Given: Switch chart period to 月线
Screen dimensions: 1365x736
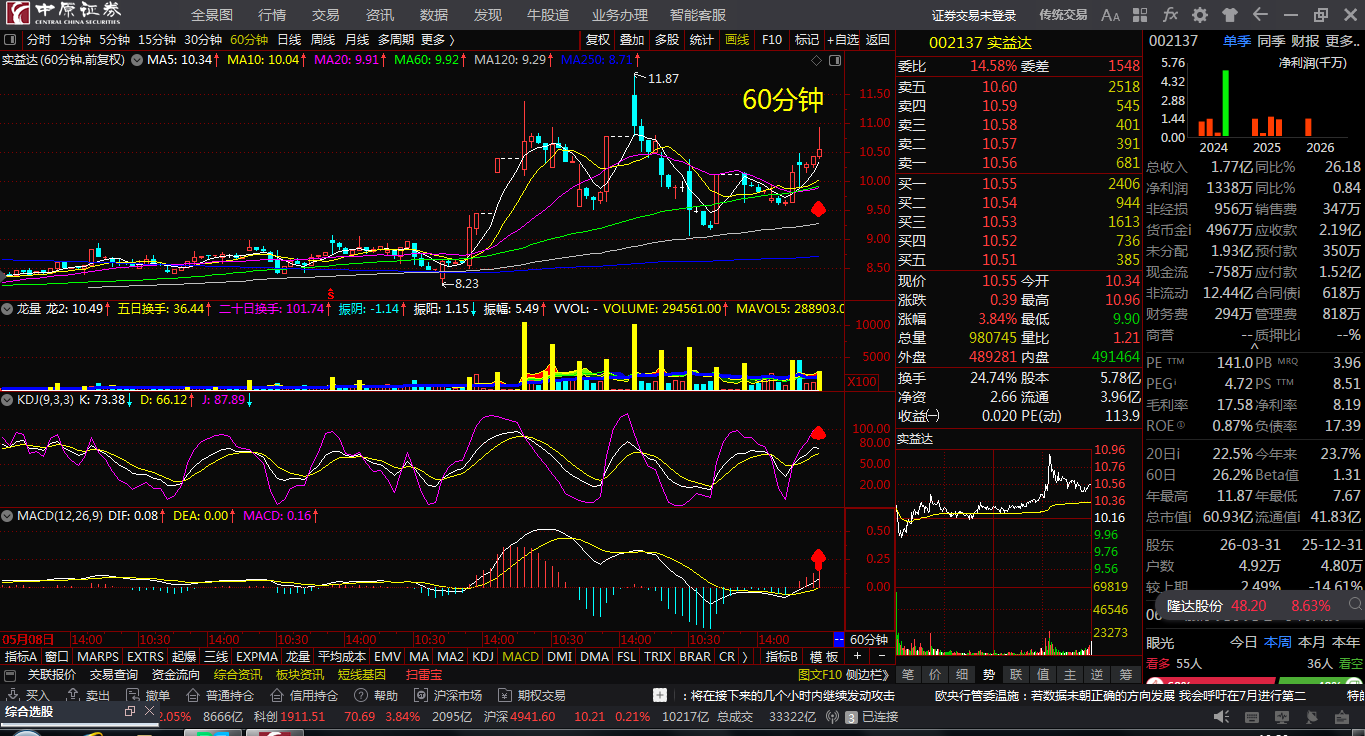Looking at the screenshot, I should (357, 40).
